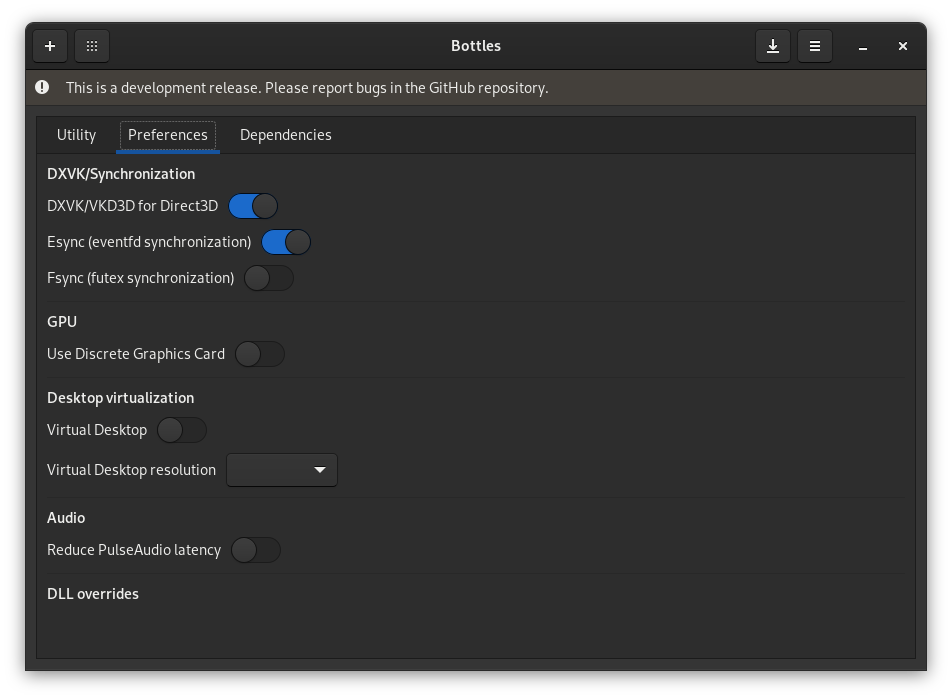Click the DXVK/Synchronization section heading
Viewport: 952px width, 699px height.
(x=121, y=174)
